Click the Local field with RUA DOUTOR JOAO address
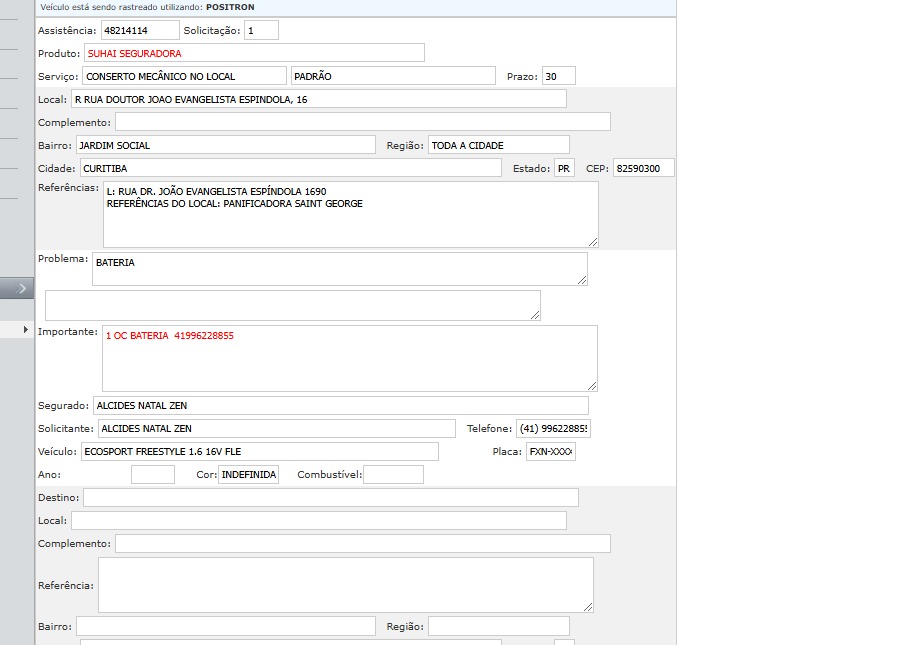Screen dimensions: 915x645 click(319, 99)
